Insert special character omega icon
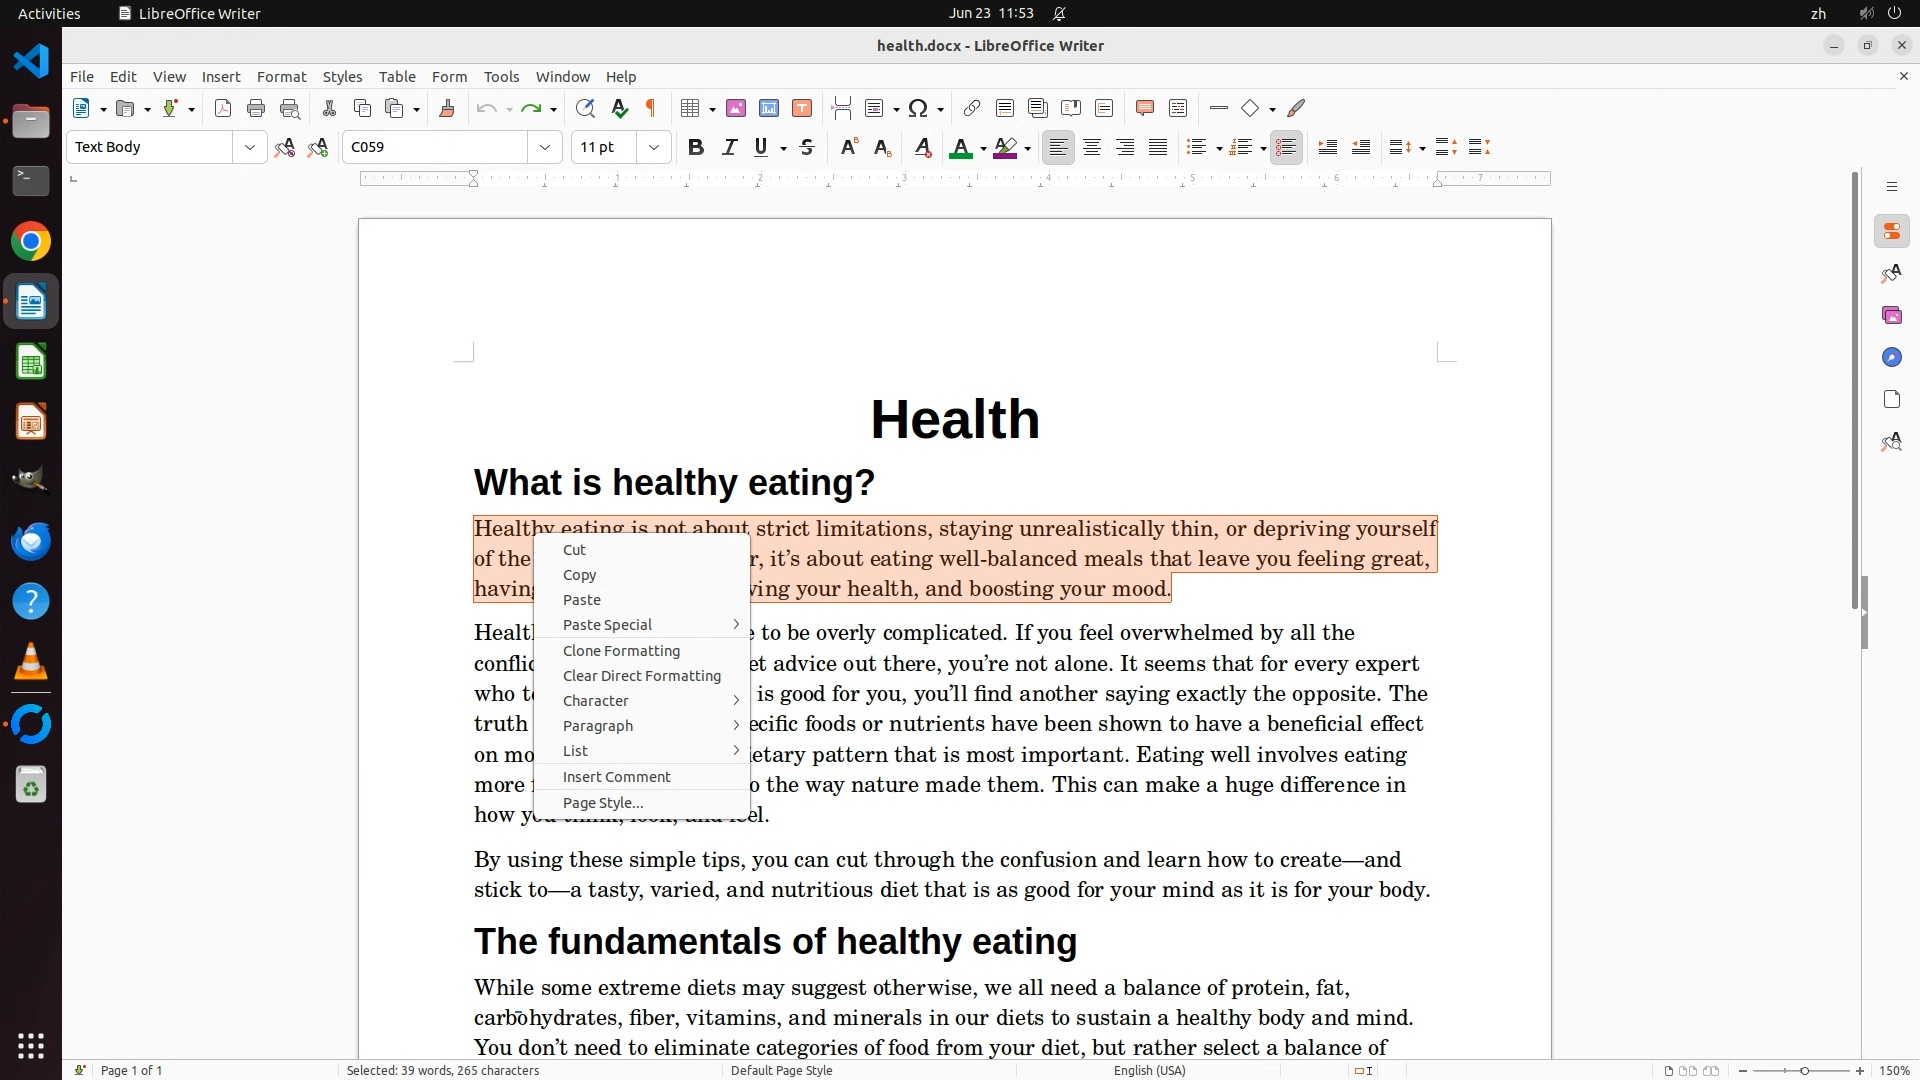 click(x=918, y=109)
